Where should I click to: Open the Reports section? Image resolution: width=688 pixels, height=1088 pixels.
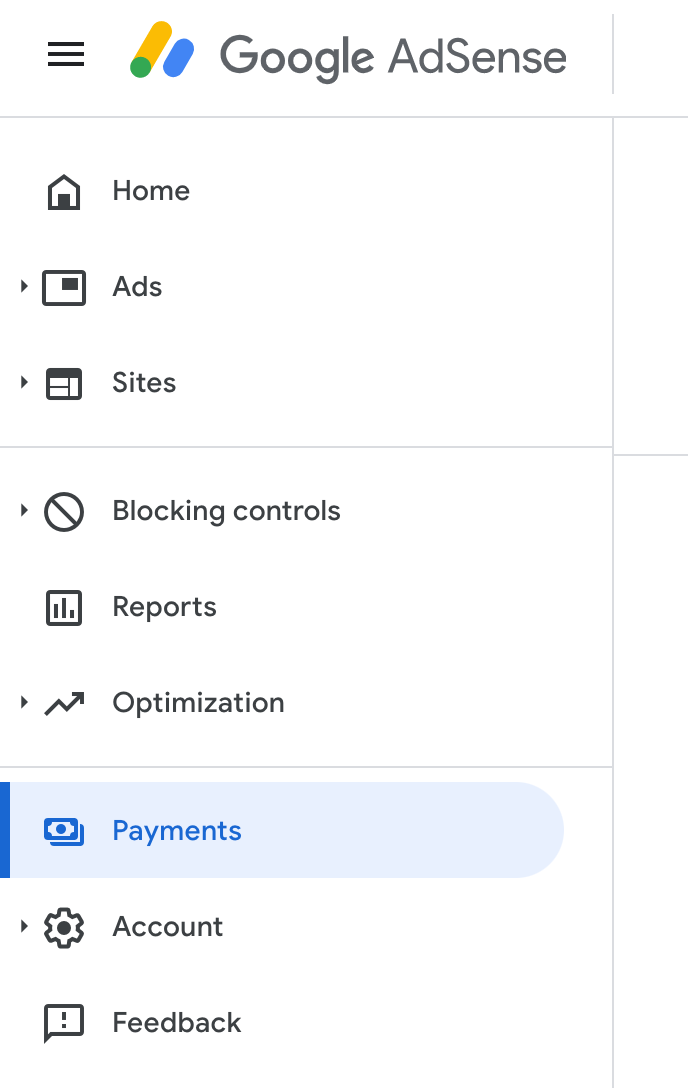point(164,607)
